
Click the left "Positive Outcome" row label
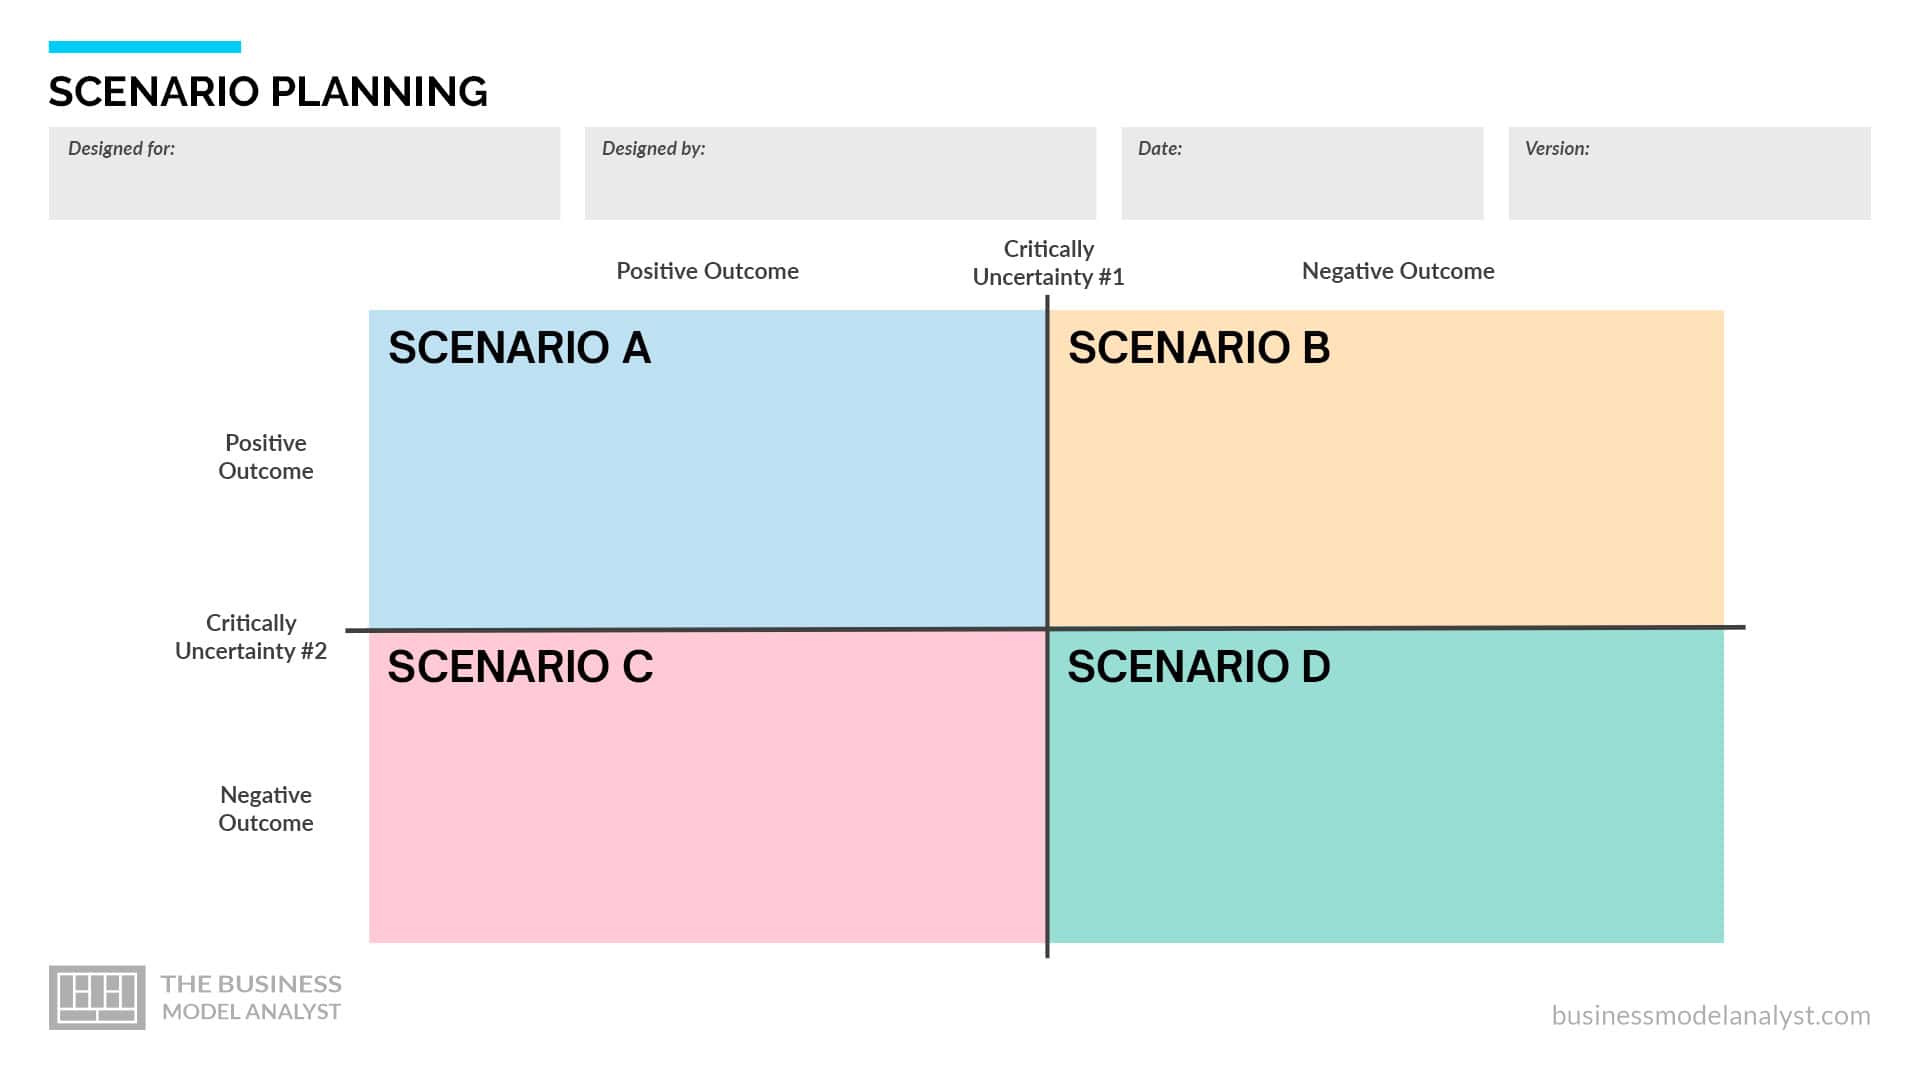(266, 457)
